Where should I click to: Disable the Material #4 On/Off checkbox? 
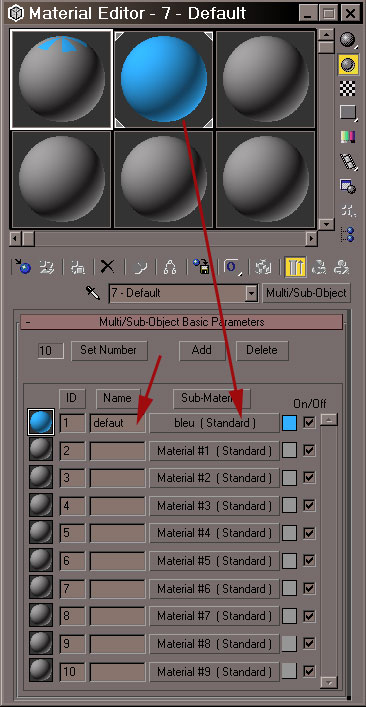[309, 533]
